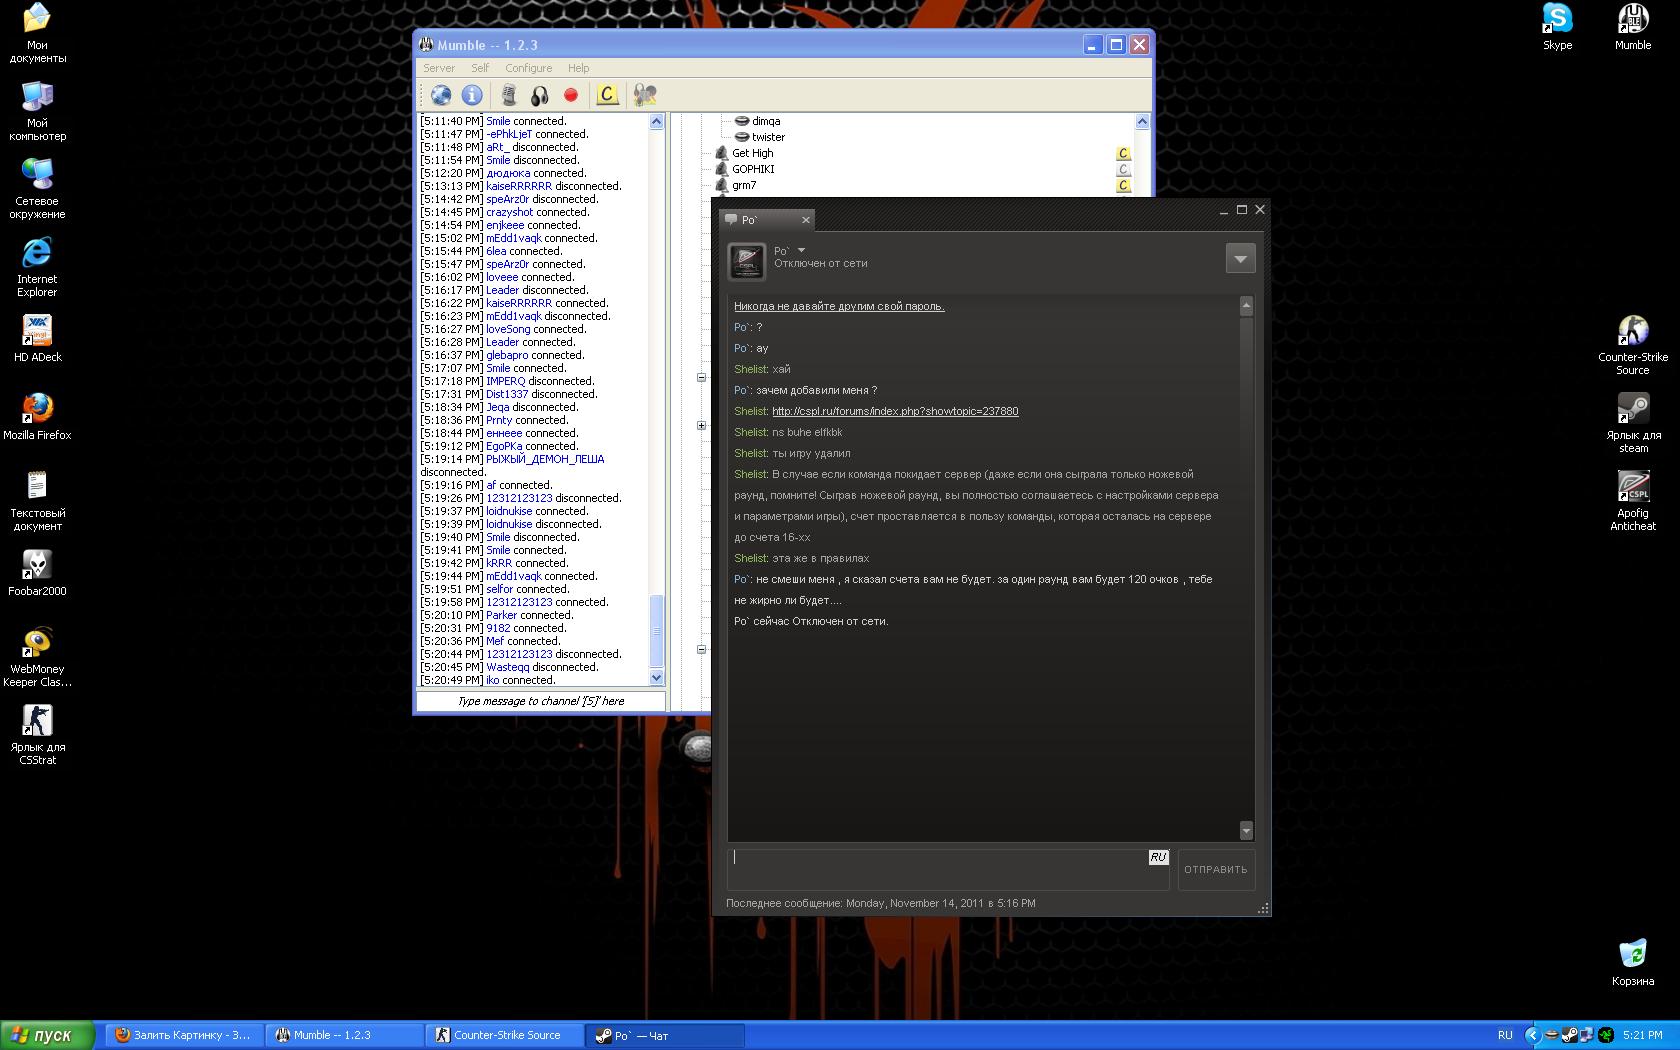Click the Mumble log vertical scrollbar thumb
Viewport: 1680px width, 1050px height.
(x=656, y=630)
